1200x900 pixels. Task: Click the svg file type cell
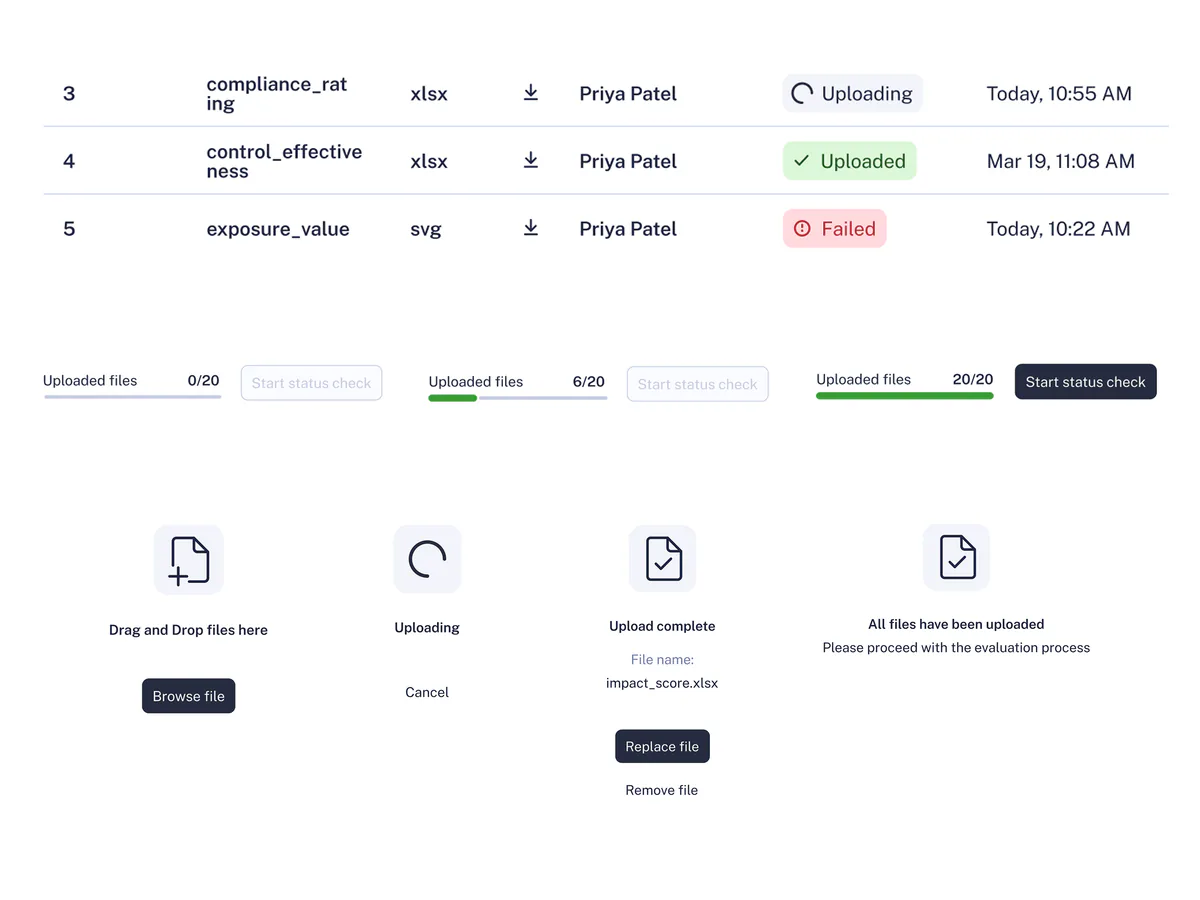pos(426,230)
